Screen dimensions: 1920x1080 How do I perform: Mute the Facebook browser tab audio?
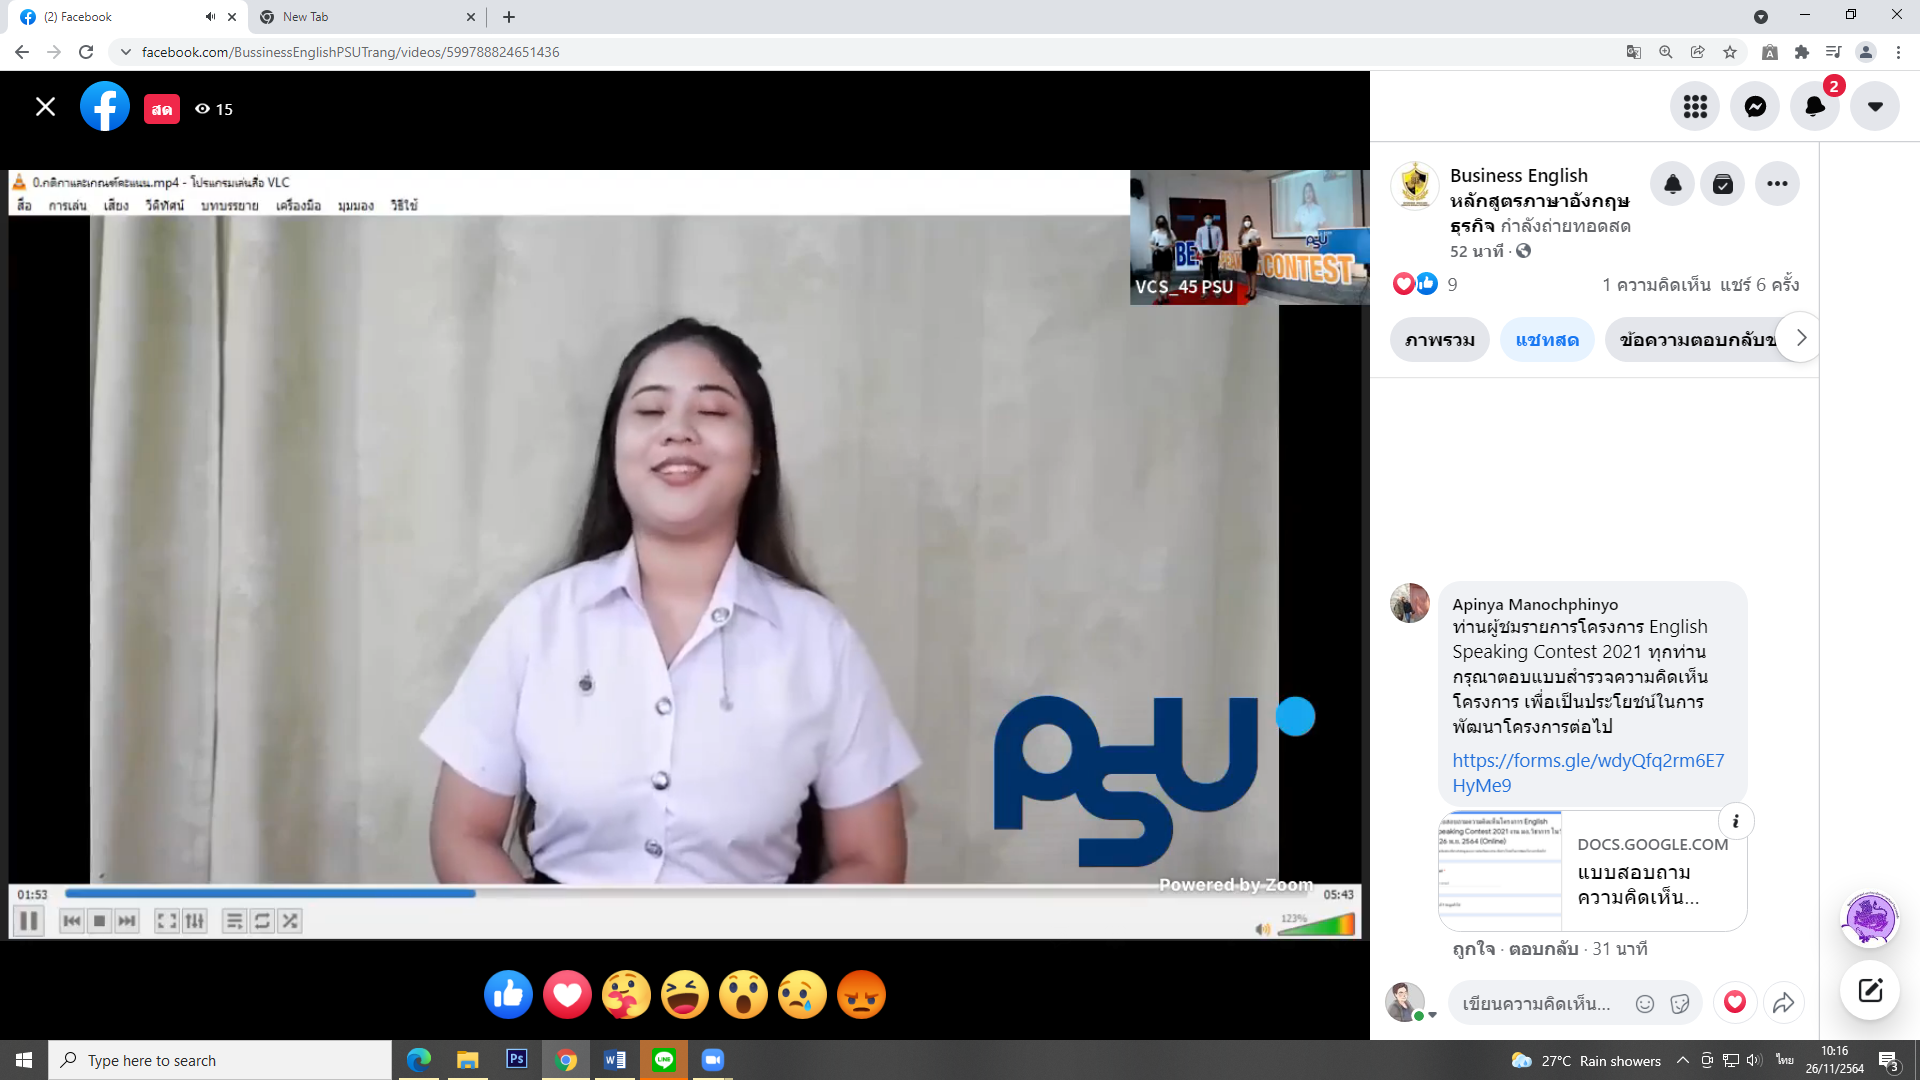click(210, 17)
